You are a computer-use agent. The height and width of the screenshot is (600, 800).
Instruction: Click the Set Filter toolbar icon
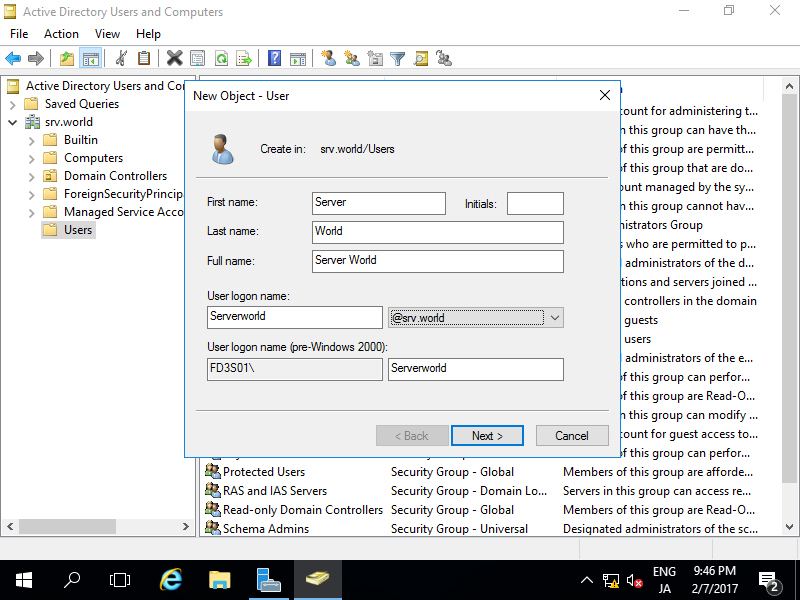coord(397,57)
